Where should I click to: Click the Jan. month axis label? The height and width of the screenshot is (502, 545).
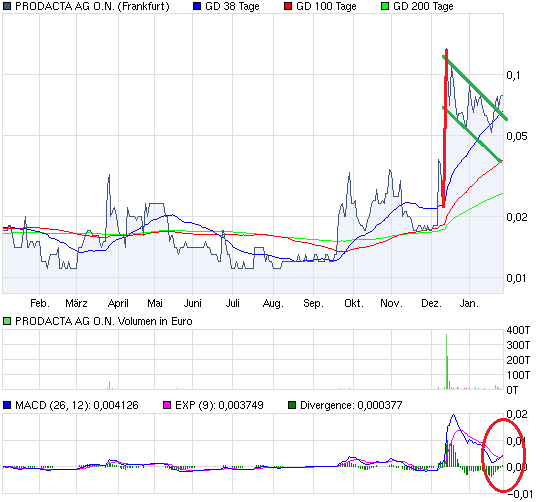coord(469,303)
